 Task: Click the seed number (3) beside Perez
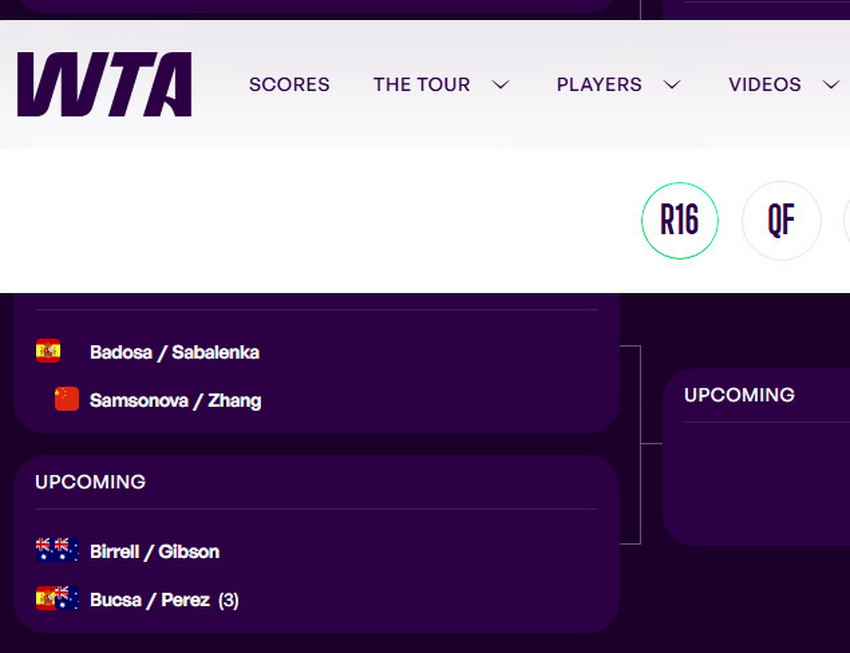tap(228, 600)
